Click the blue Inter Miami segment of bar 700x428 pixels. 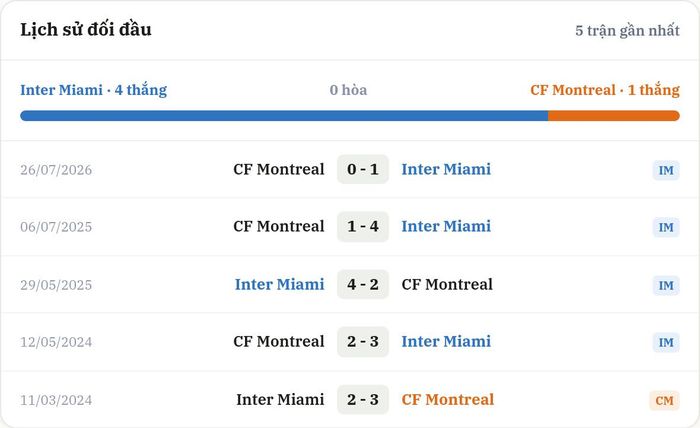[x=284, y=116]
